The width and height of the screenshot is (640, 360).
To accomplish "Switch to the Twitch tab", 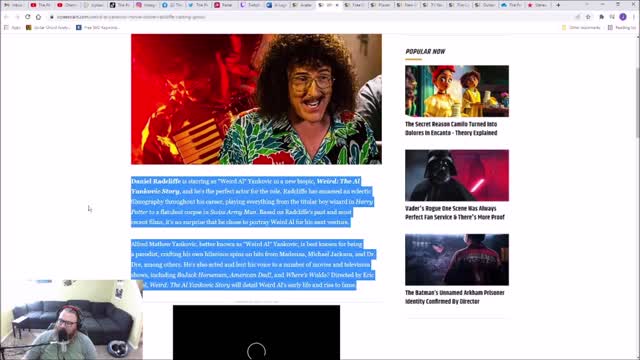I will coord(251,5).
